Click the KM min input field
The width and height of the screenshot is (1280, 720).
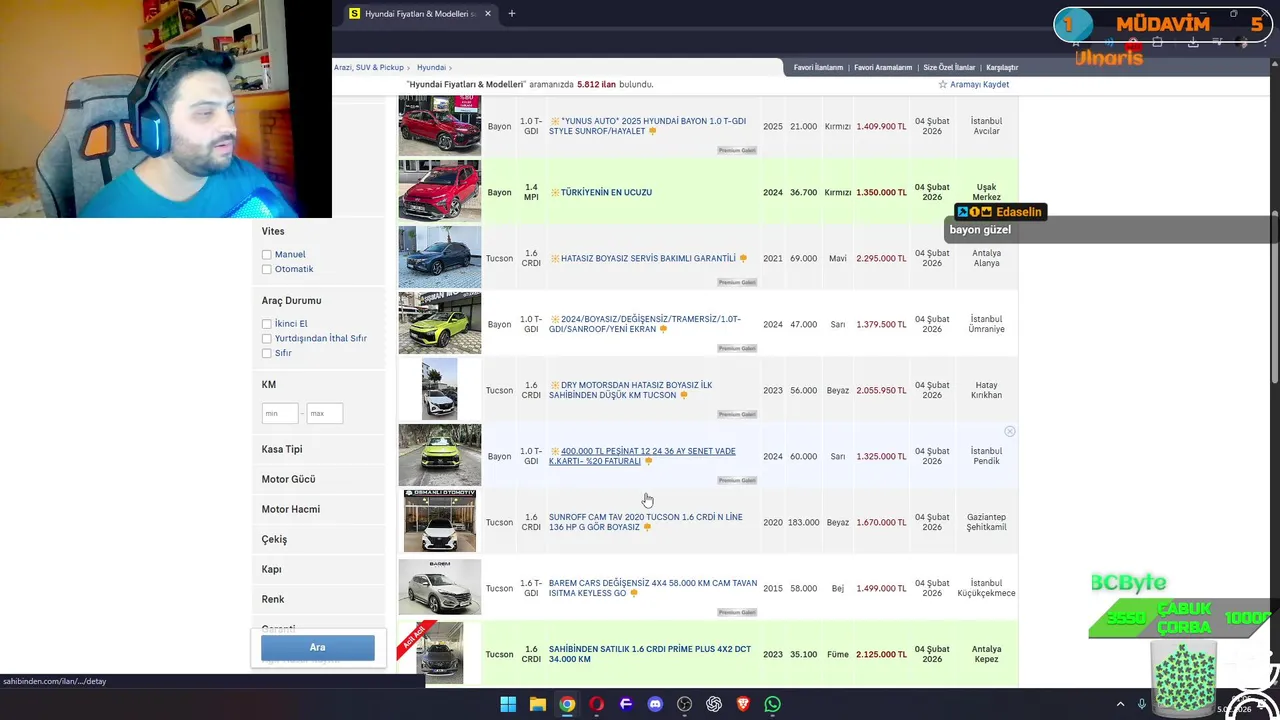(x=280, y=413)
